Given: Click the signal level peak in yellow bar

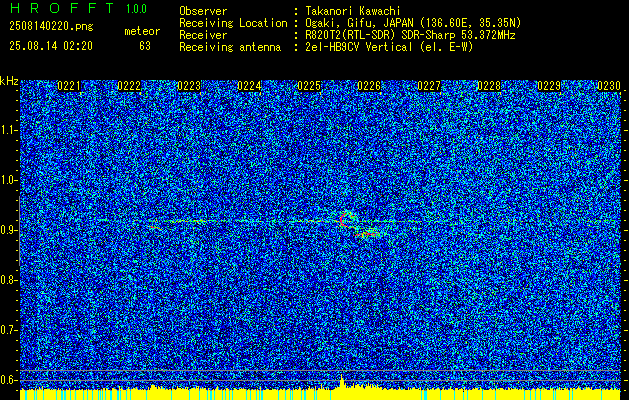Looking at the screenshot, I should pos(342,381).
